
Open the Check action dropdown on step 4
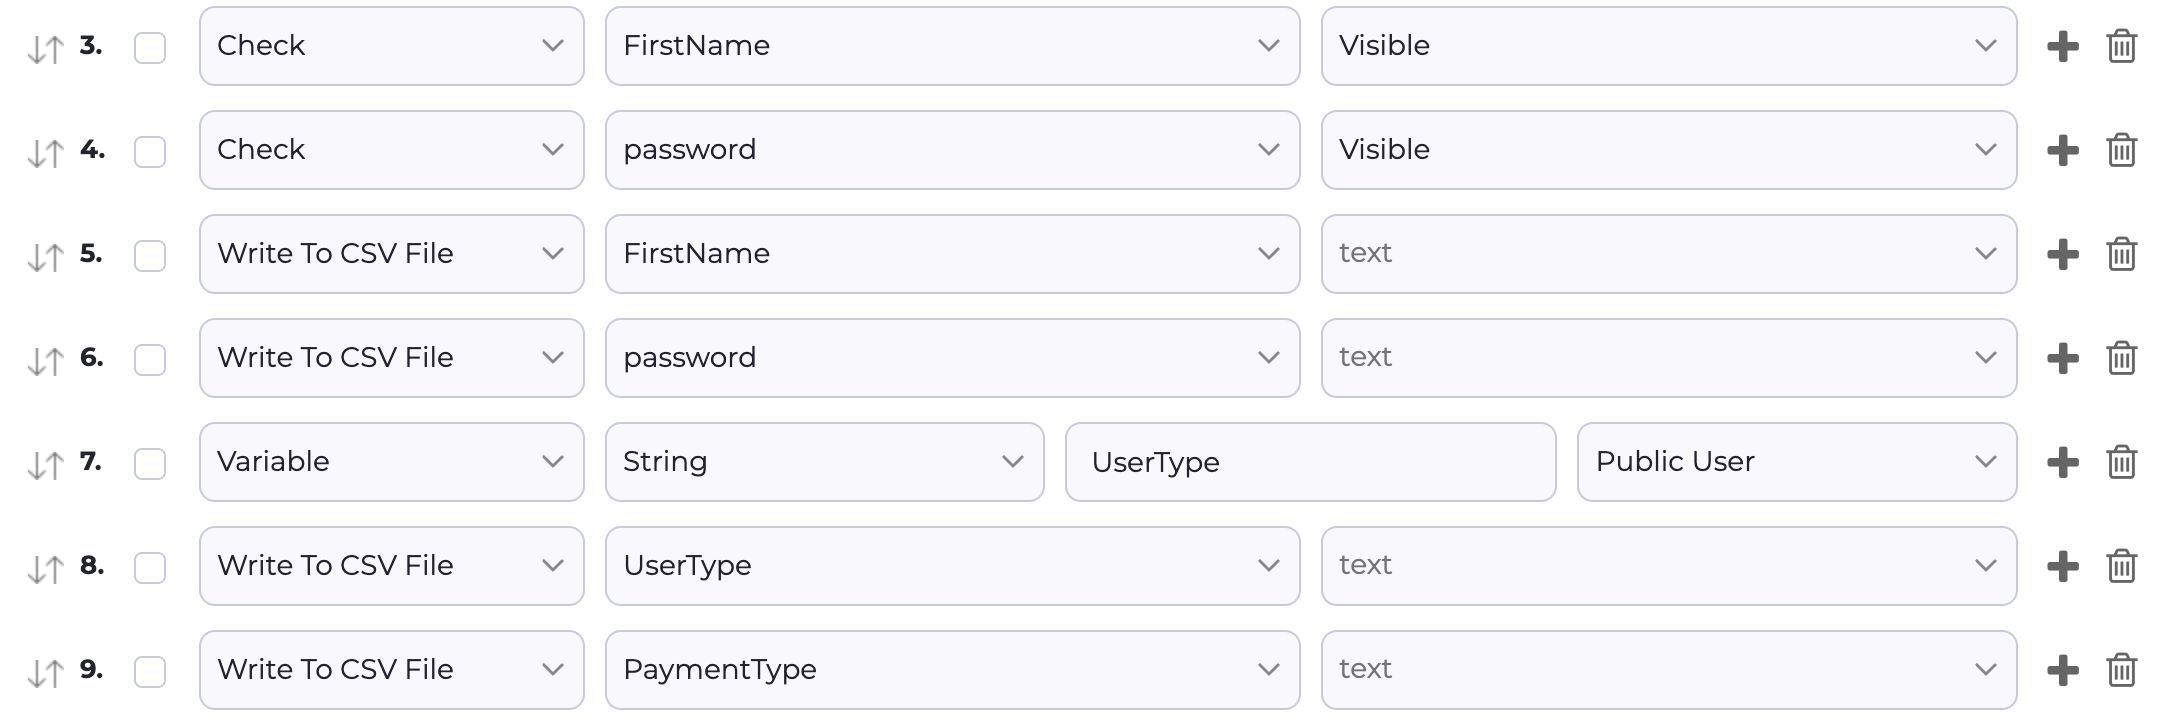(391, 150)
